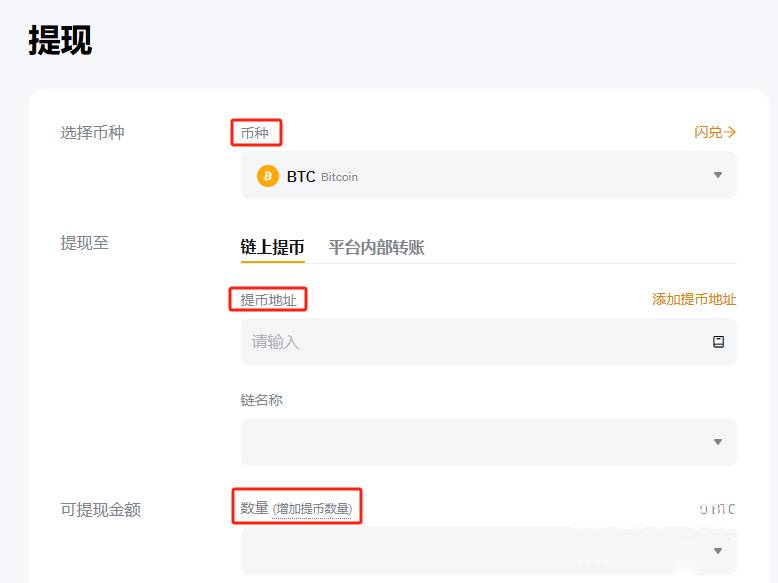The image size is (778, 583).
Task: Click the 增加提币数量 link
Action: pyautogui.click(x=312, y=509)
